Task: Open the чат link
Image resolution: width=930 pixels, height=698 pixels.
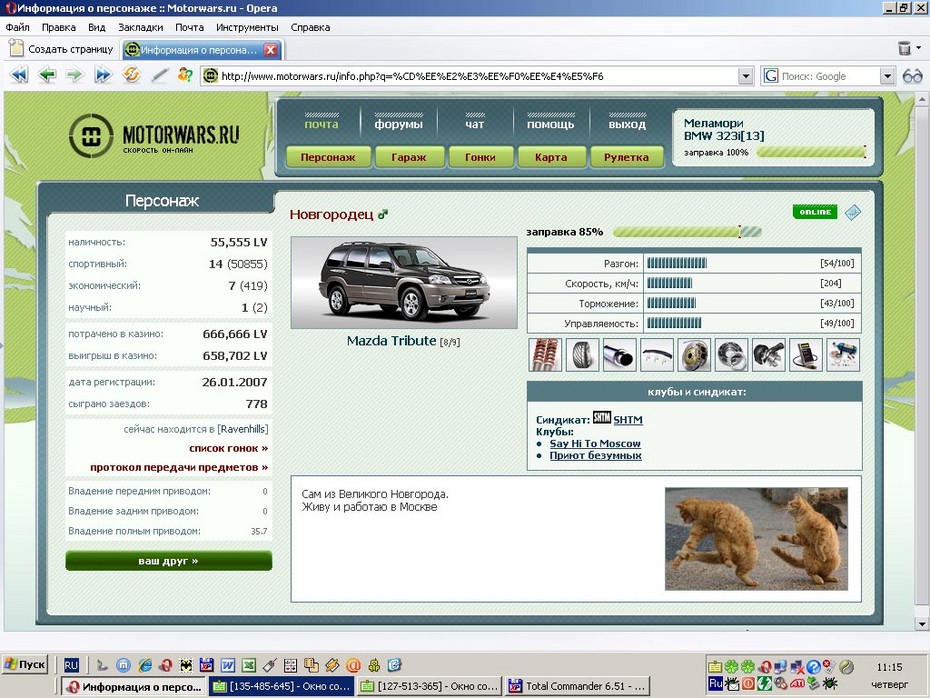Action: [474, 124]
